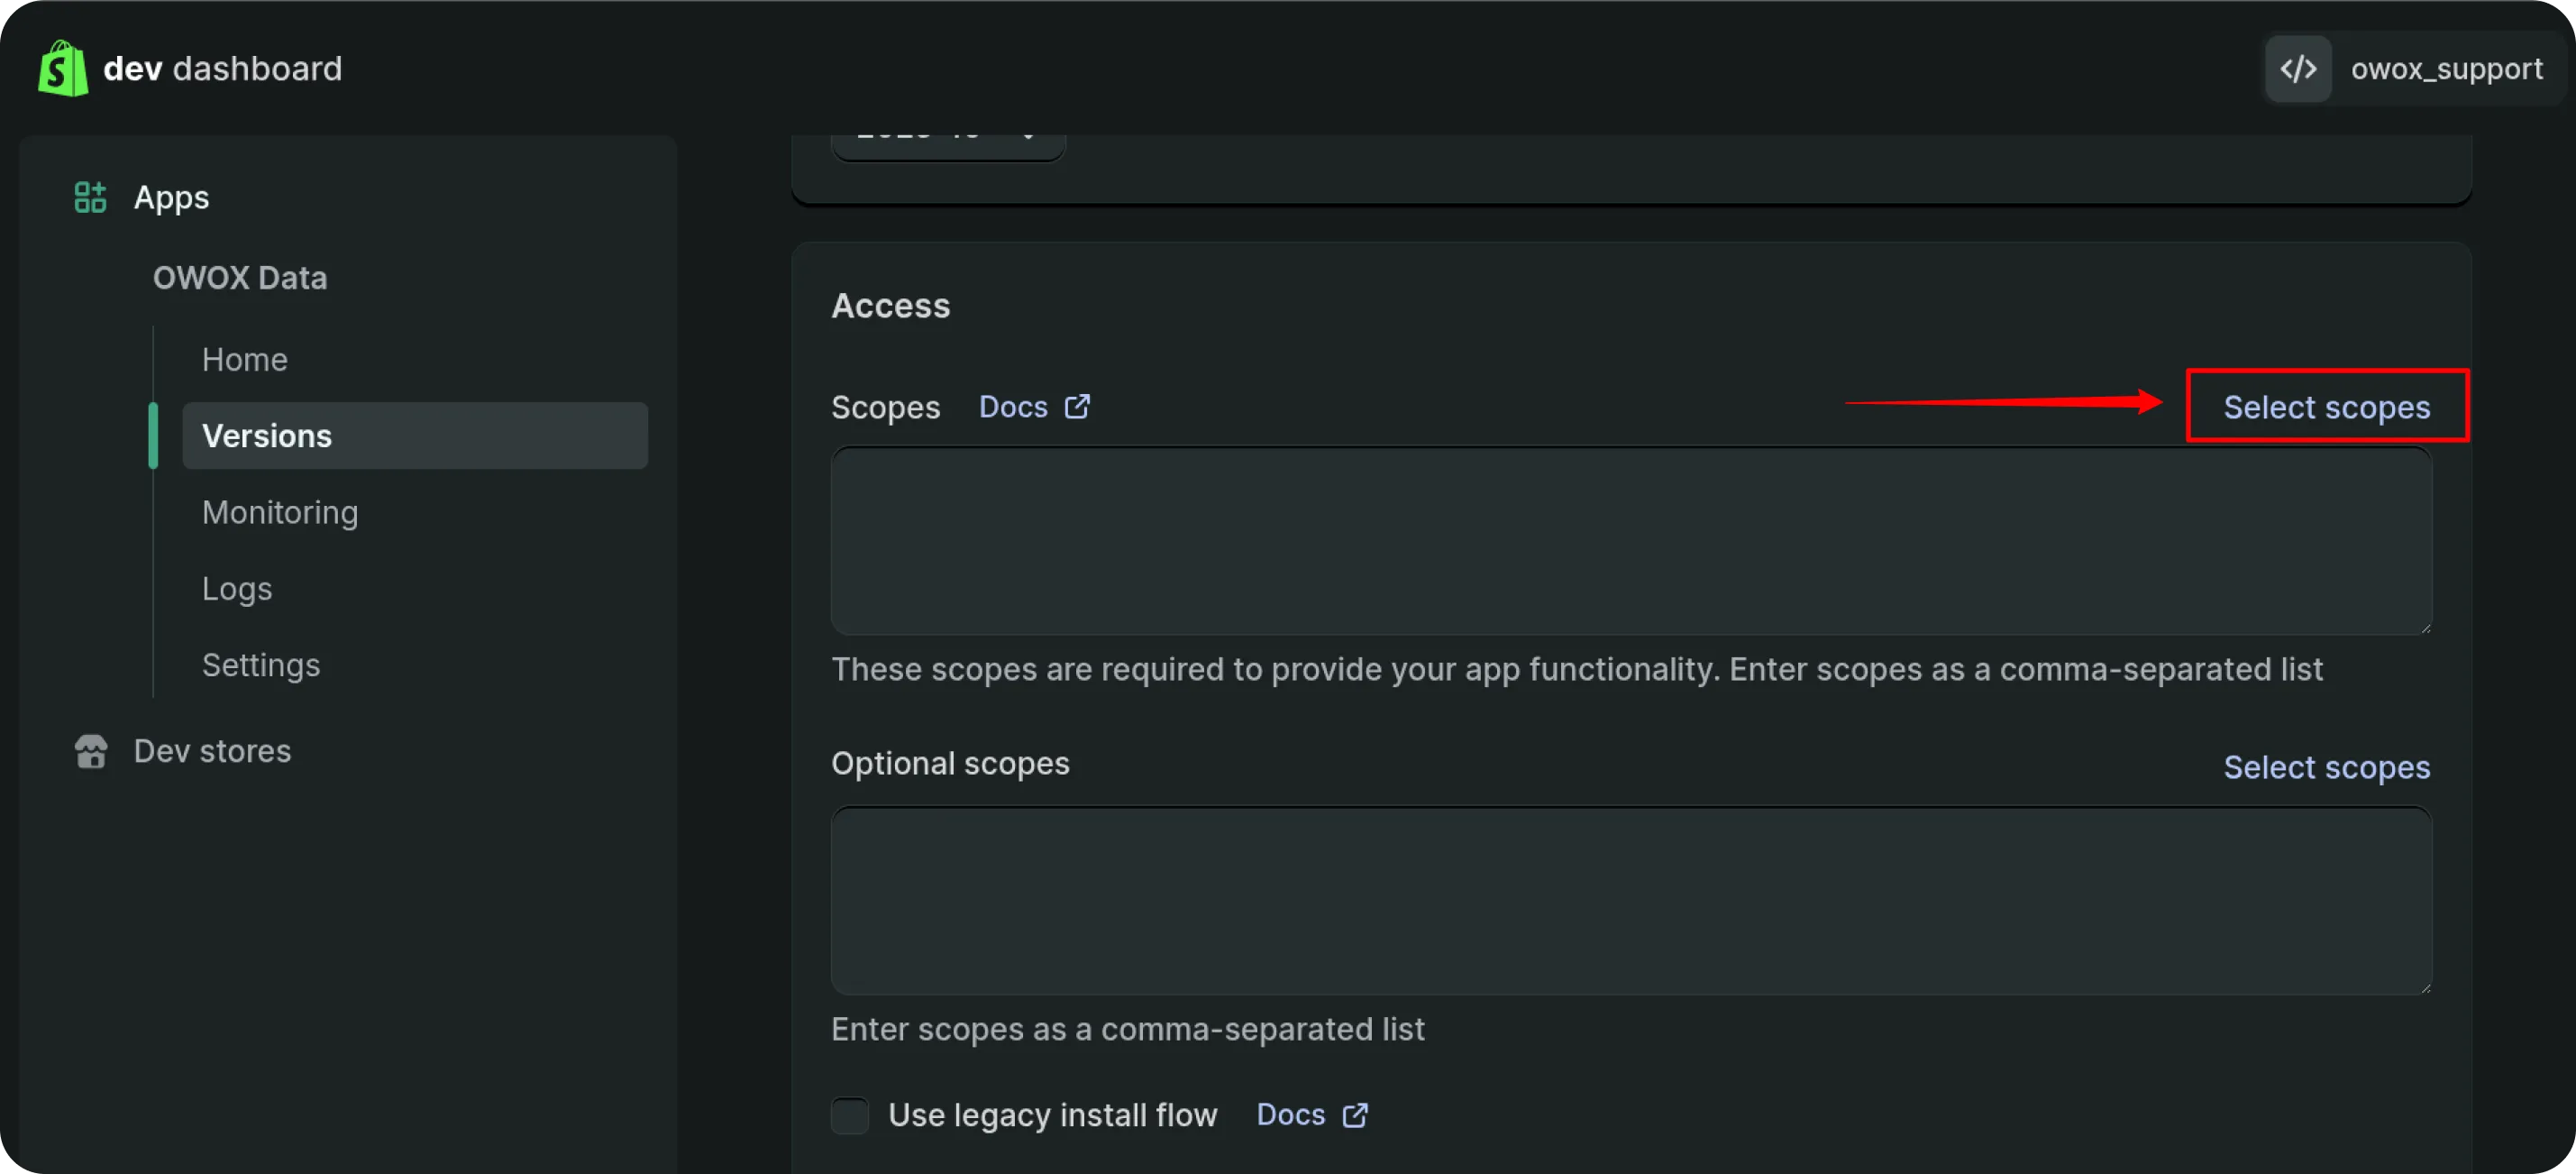Screen dimensions: 2576x1174
Task: Click the Shopify logo icon
Action: click(x=61, y=68)
